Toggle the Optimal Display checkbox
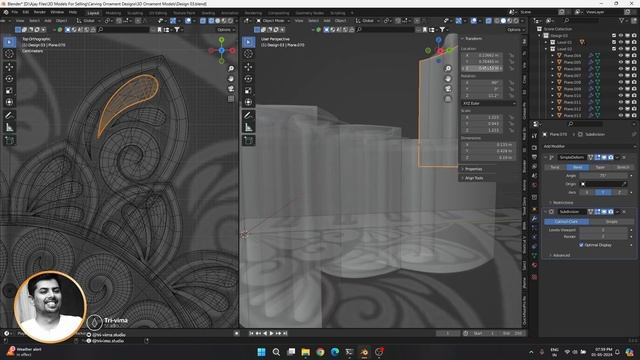 coord(581,245)
